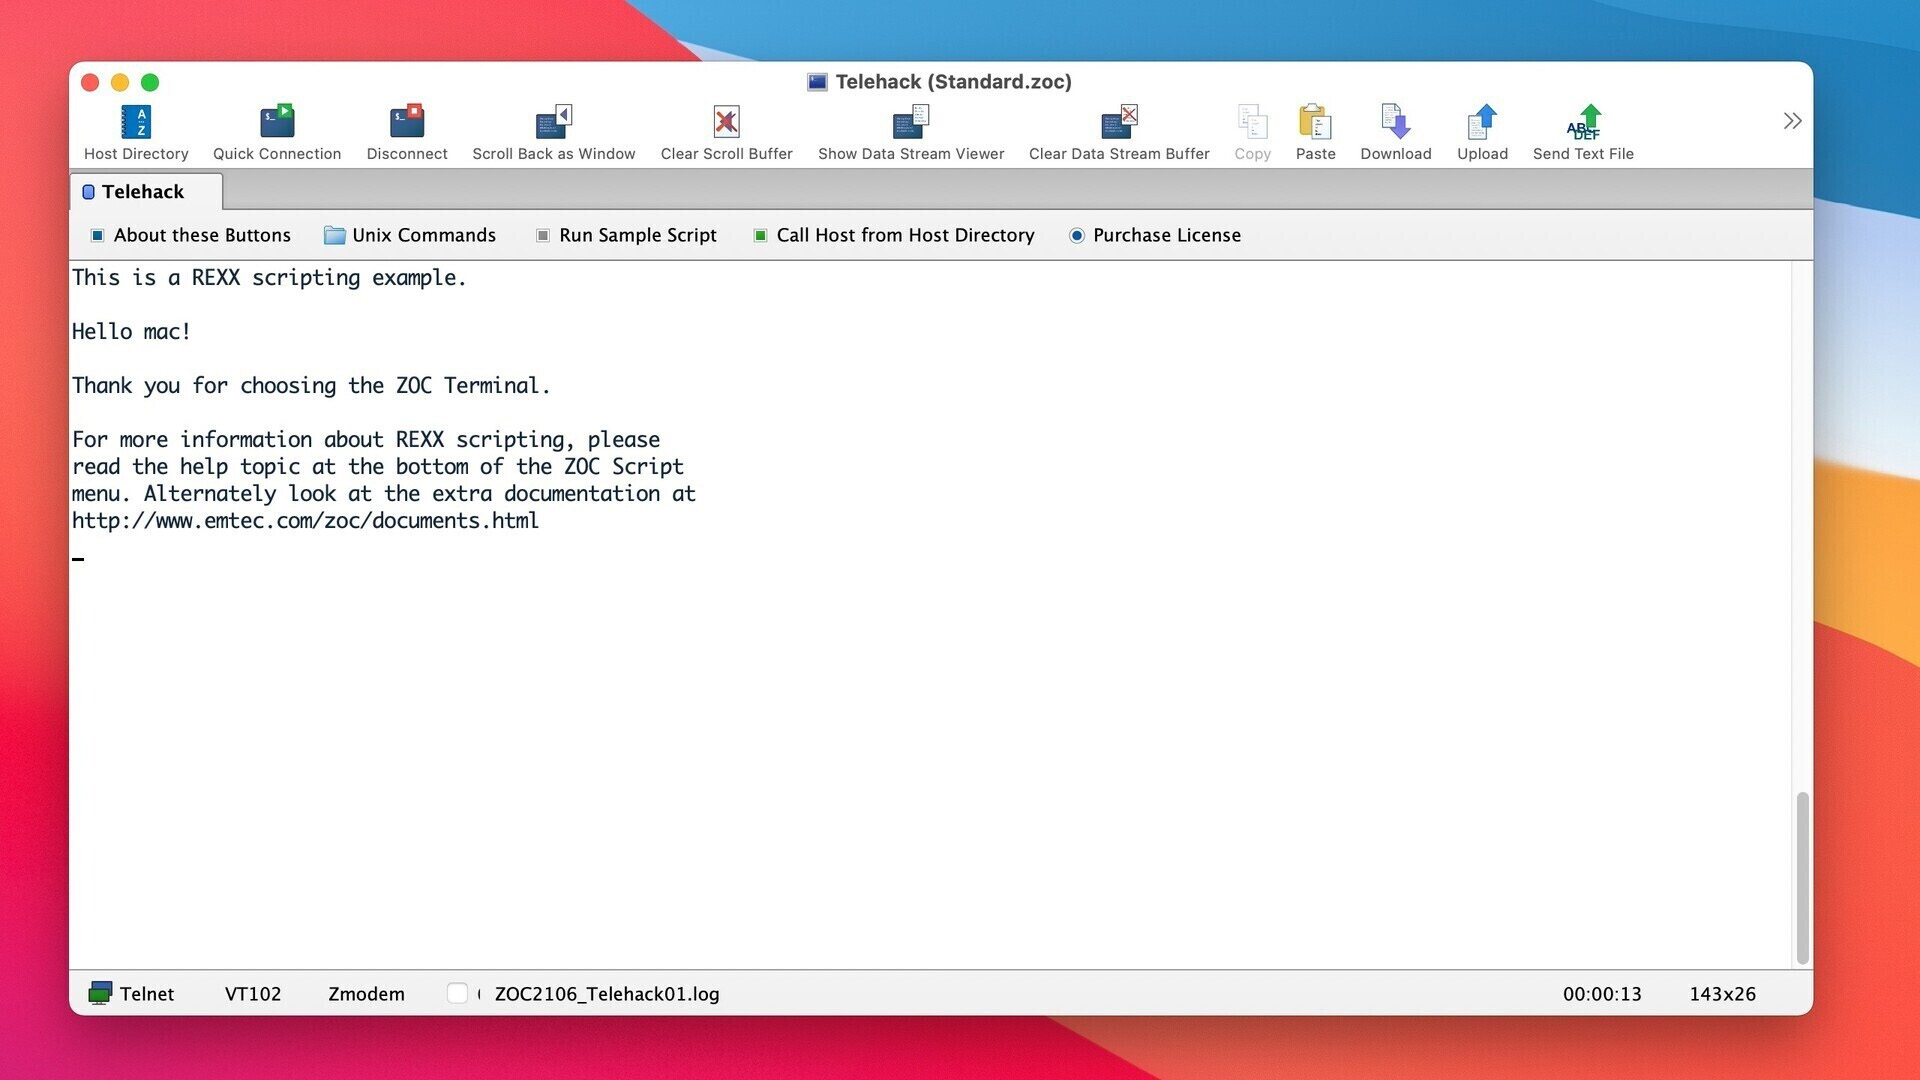The width and height of the screenshot is (1920, 1080).
Task: Click the Telehack session tab
Action: (141, 191)
